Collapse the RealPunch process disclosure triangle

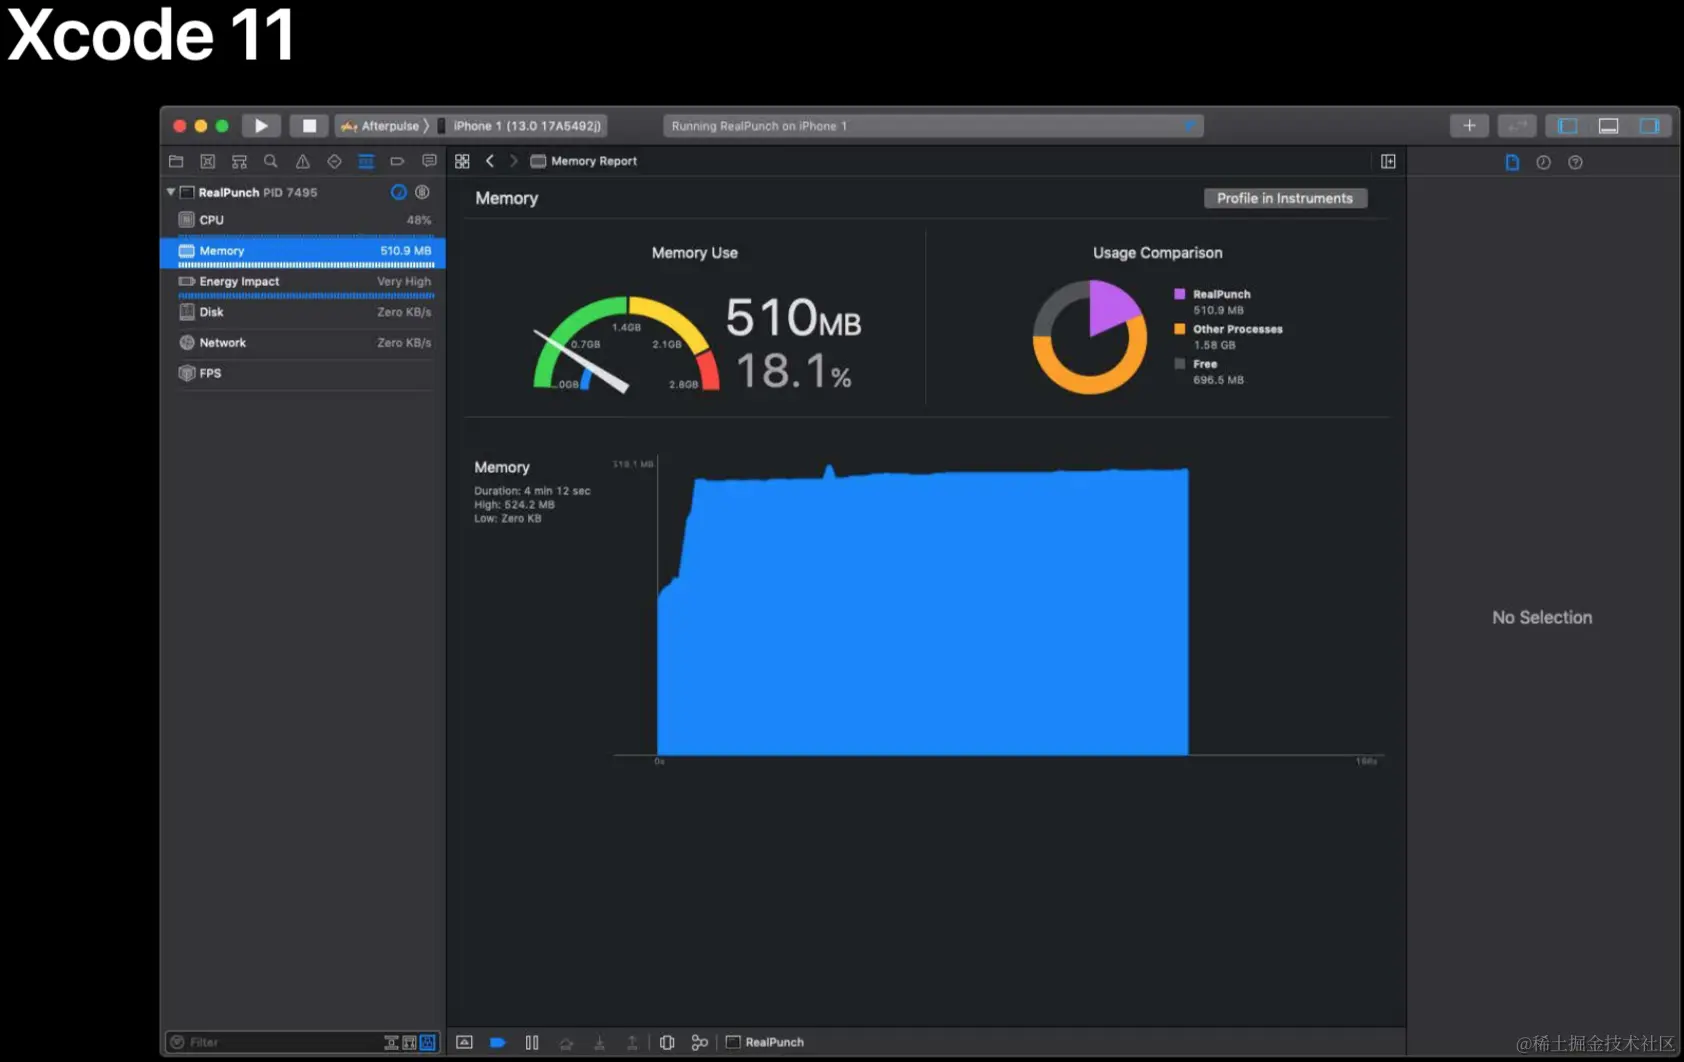pos(171,192)
